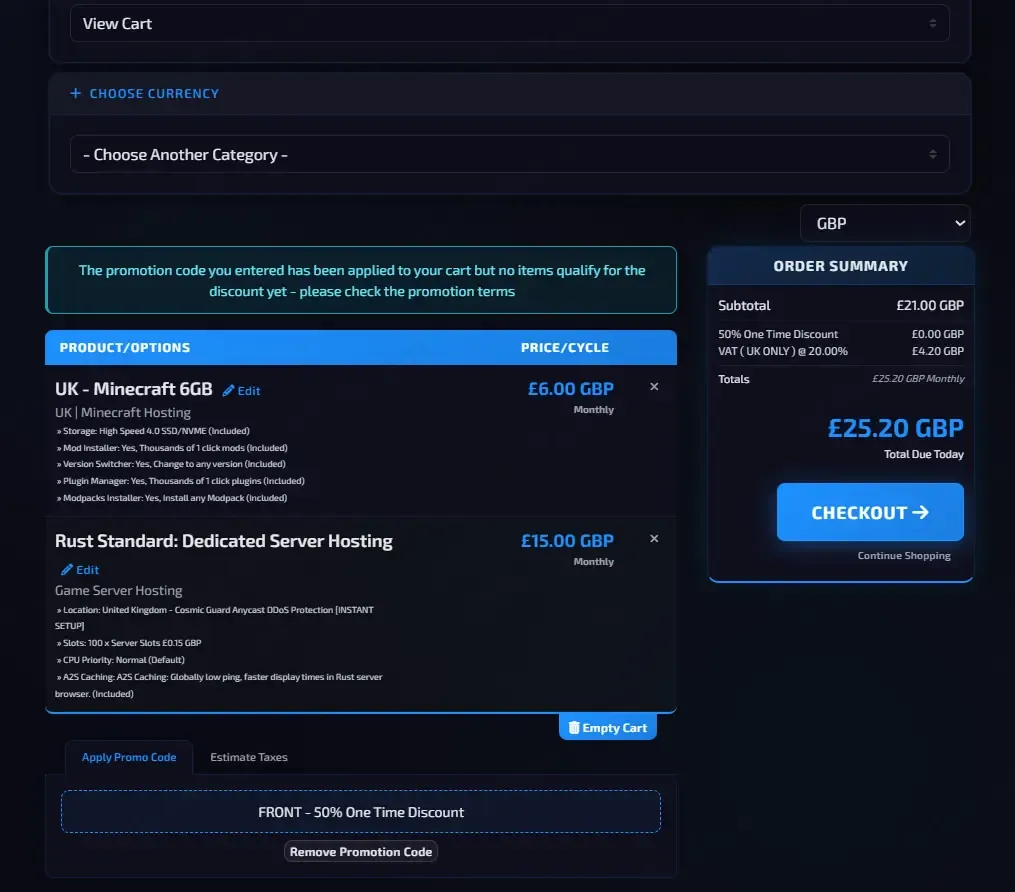Switch to the Estimate Taxes tab
Viewport: 1015px width, 892px height.
249,757
